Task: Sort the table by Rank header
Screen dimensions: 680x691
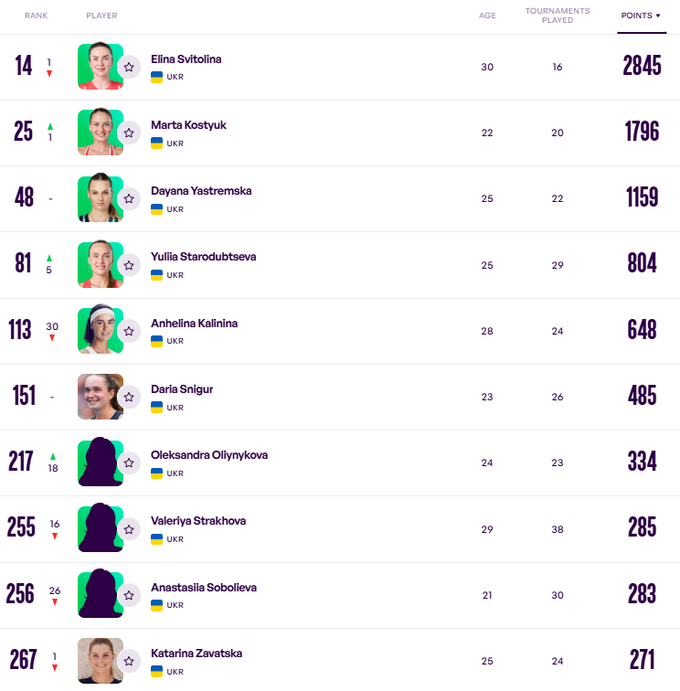Action: (36, 16)
